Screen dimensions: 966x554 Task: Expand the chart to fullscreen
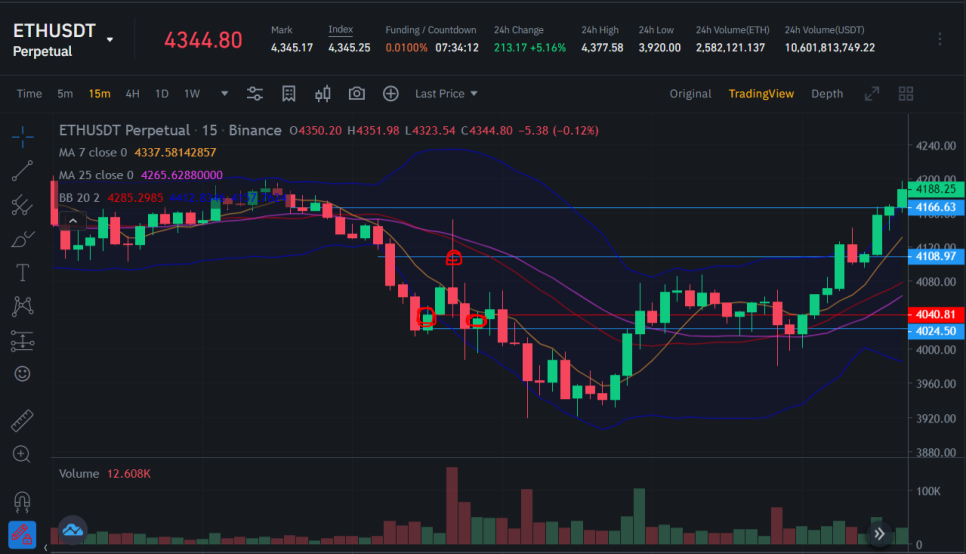[872, 94]
